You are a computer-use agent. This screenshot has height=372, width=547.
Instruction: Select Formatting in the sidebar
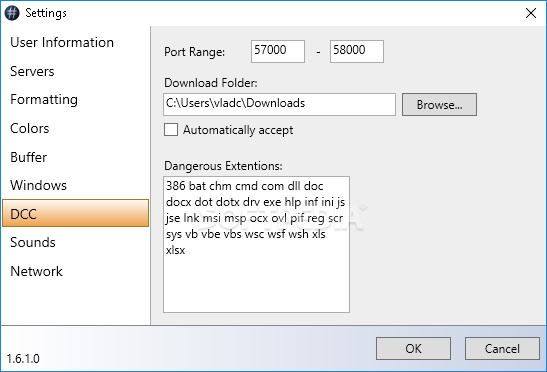coord(44,99)
